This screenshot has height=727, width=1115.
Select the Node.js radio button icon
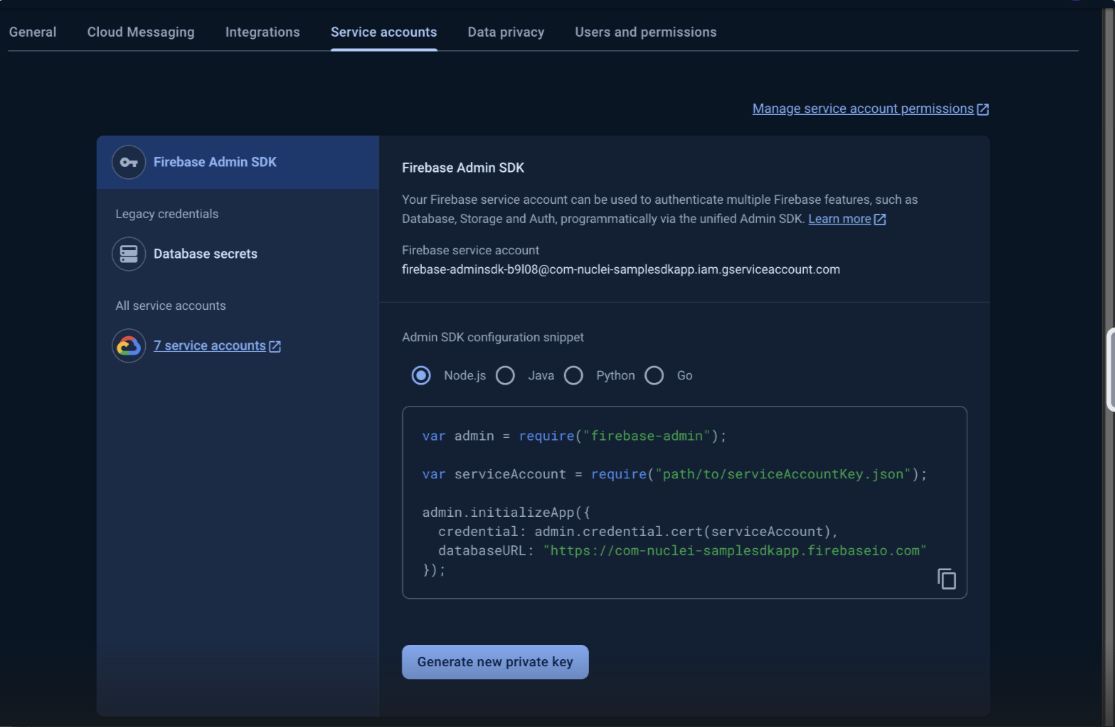click(422, 375)
